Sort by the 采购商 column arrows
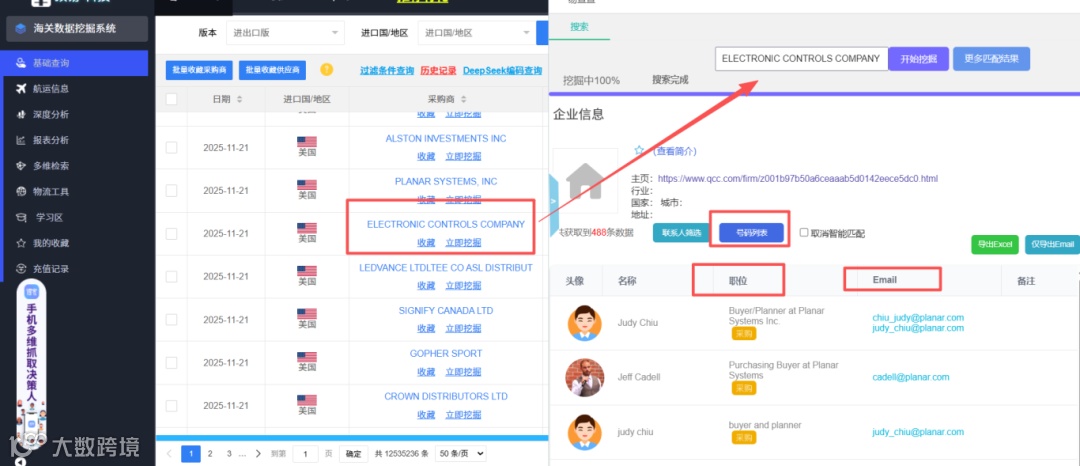This screenshot has width=1080, height=466. [x=466, y=100]
